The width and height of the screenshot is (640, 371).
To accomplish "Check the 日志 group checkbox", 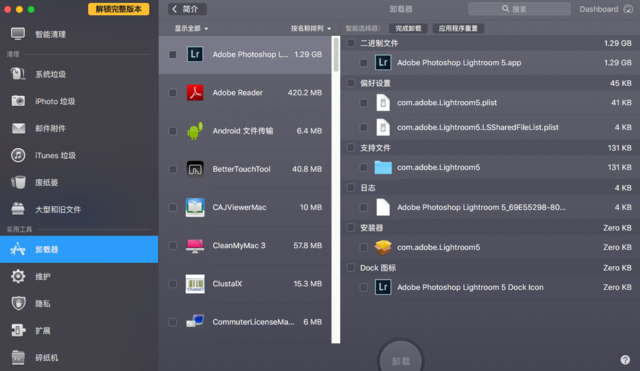I will click(x=351, y=187).
